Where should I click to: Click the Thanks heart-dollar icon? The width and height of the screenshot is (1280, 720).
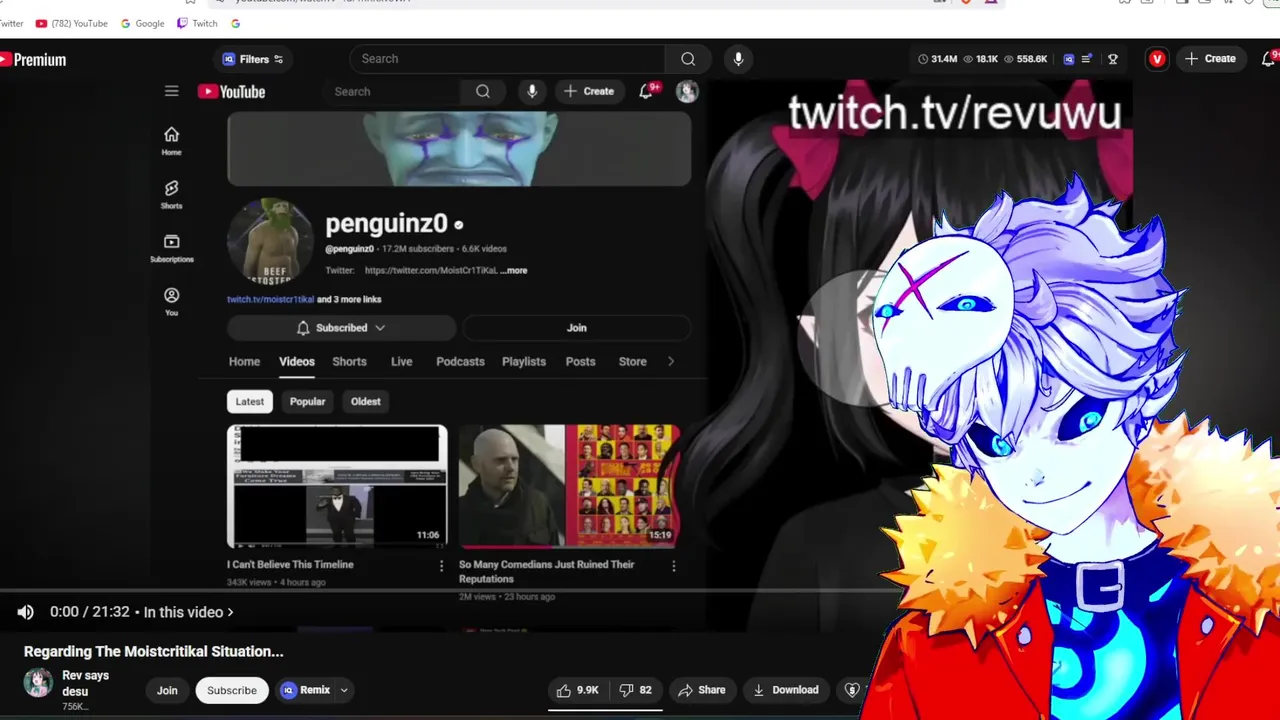click(x=852, y=690)
